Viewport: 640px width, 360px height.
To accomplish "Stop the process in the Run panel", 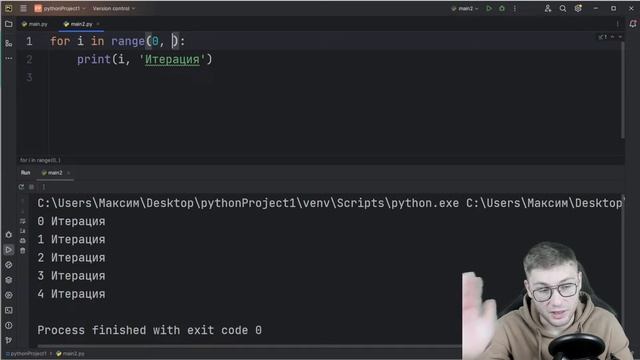I will tap(31, 187).
